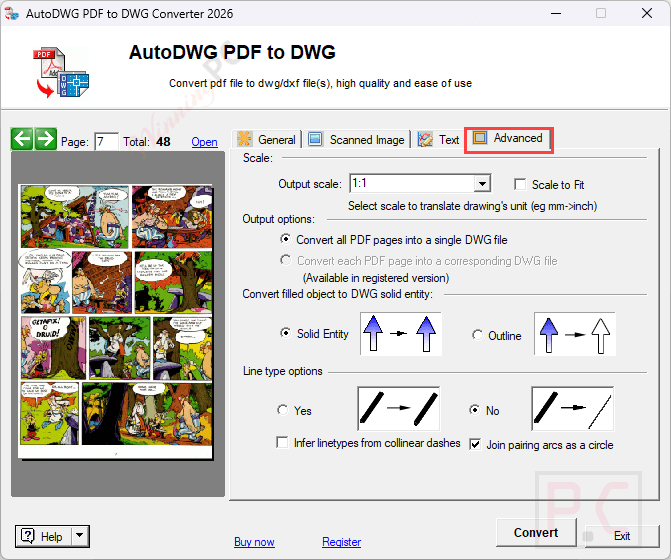The width and height of the screenshot is (671, 560).
Task: Click the Help button
Action: [x=44, y=536]
